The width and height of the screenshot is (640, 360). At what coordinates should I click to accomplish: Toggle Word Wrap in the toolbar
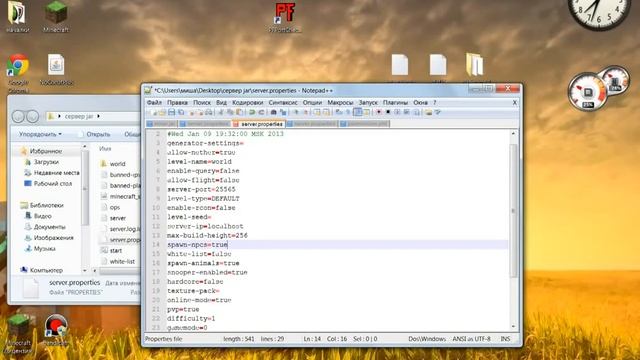point(338,112)
